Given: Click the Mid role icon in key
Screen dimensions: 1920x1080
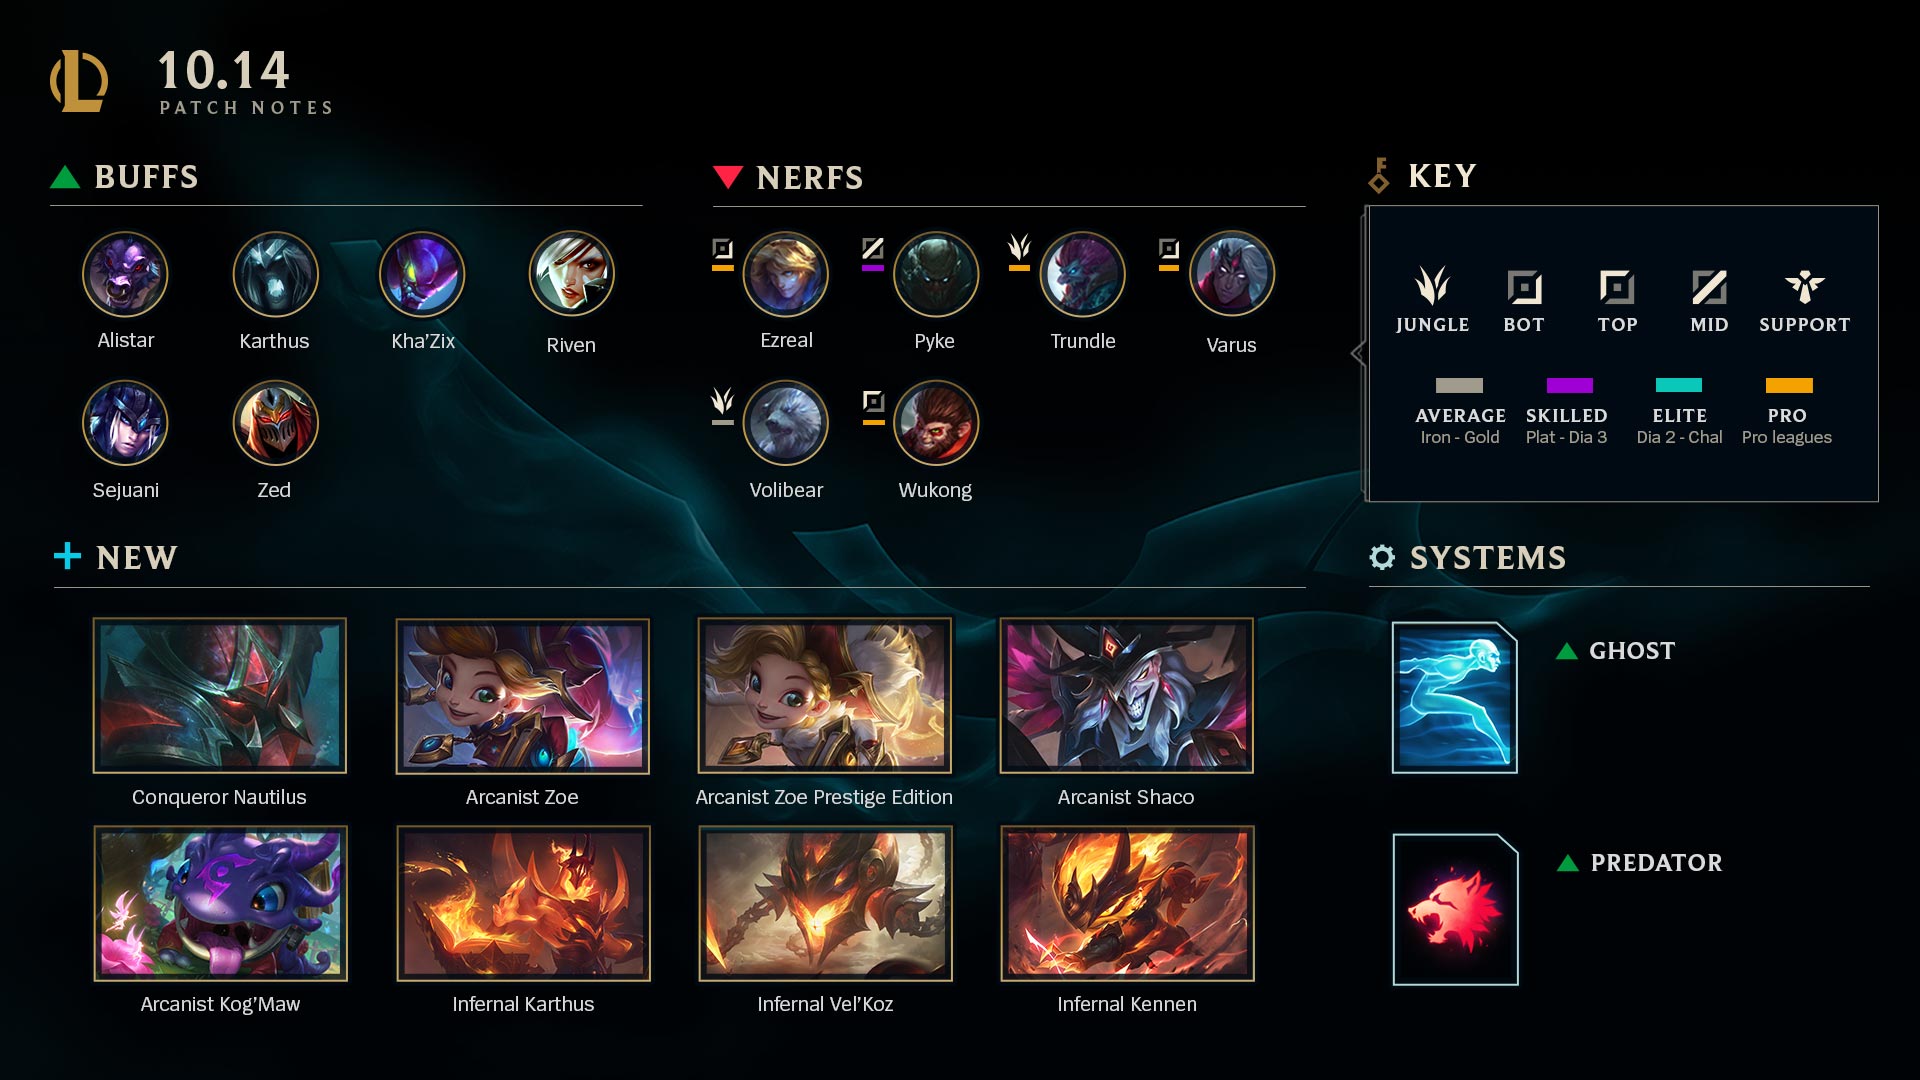Looking at the screenshot, I should 1709,287.
